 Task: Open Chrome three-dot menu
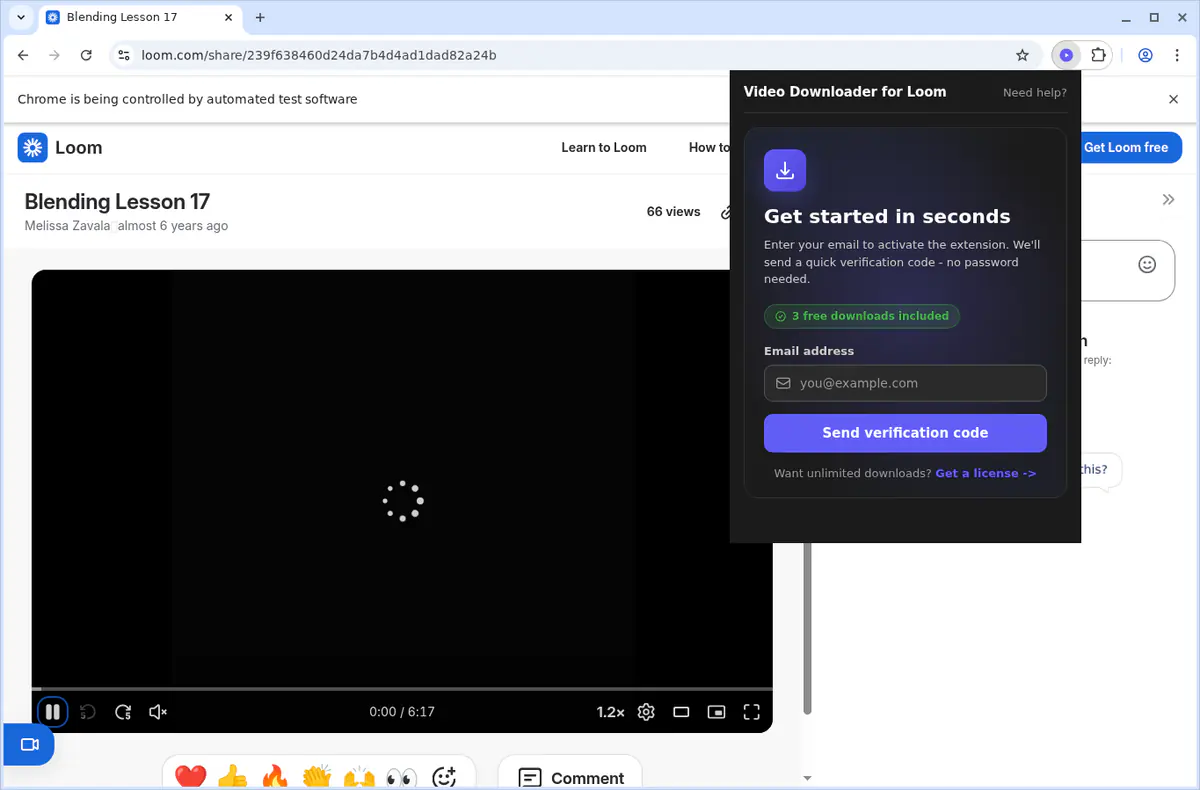(1176, 55)
